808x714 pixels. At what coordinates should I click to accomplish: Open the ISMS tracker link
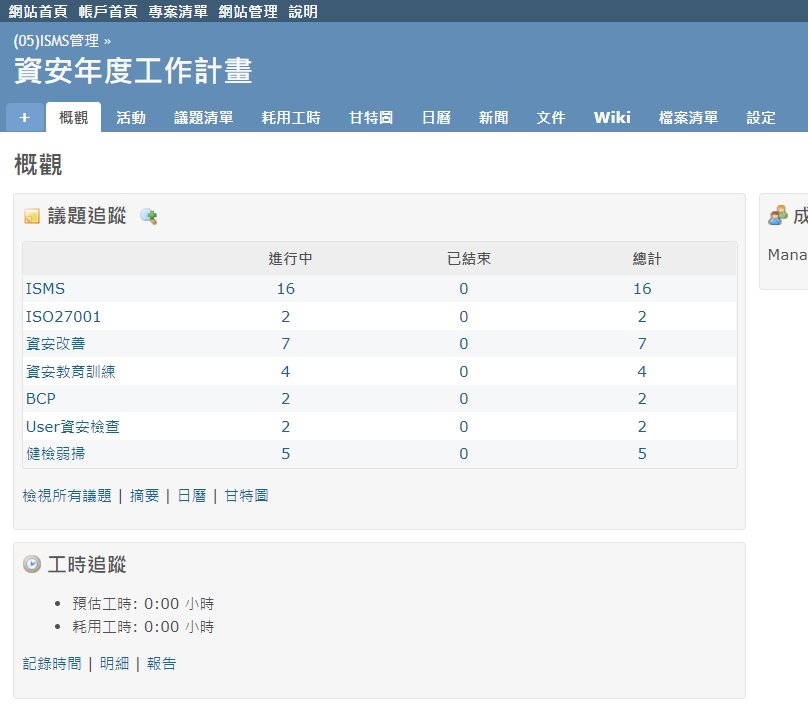tap(45, 288)
